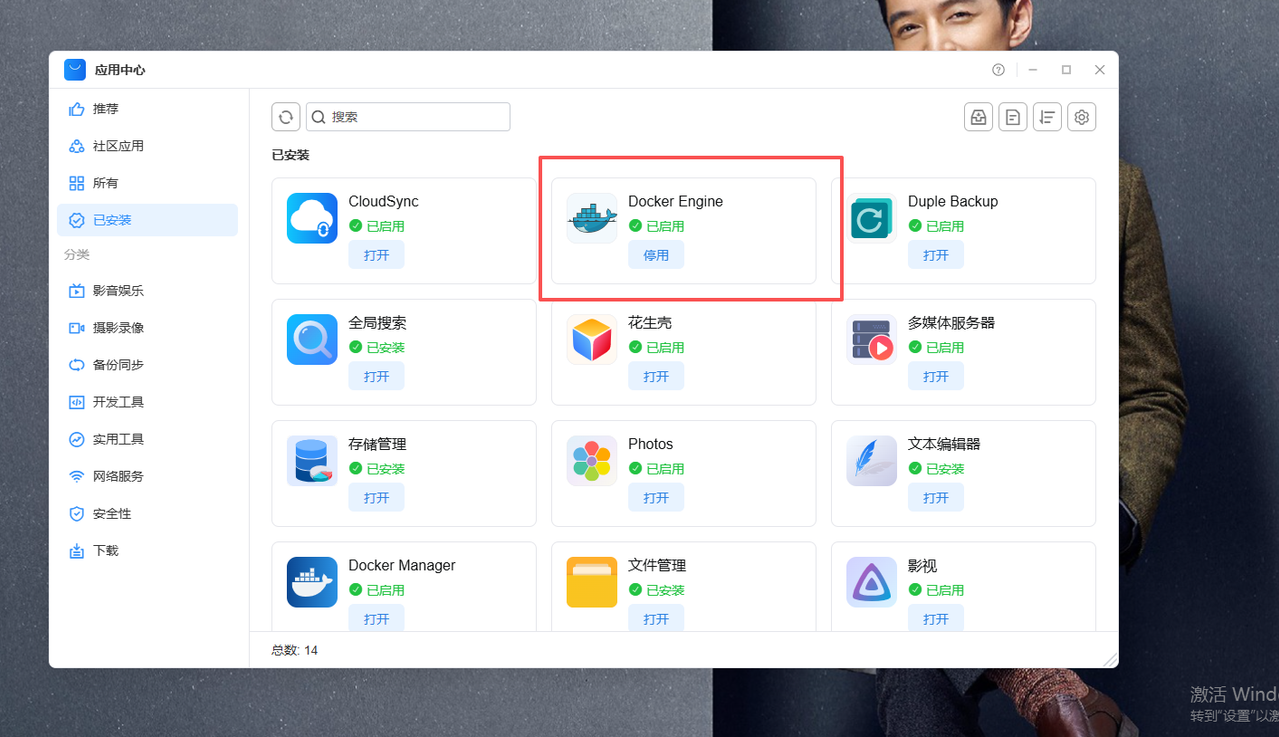Click the Duple Backup app name
Image resolution: width=1279 pixels, height=737 pixels.
click(x=953, y=201)
